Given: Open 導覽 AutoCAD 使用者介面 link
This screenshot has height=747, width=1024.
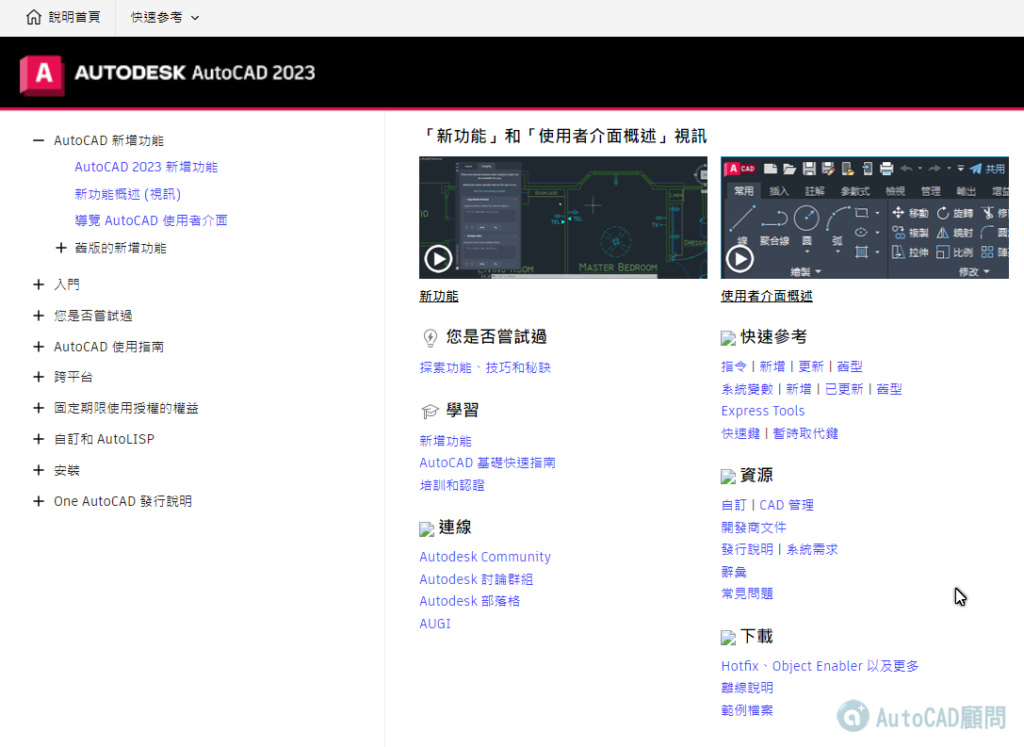Looking at the screenshot, I should click(x=151, y=221).
